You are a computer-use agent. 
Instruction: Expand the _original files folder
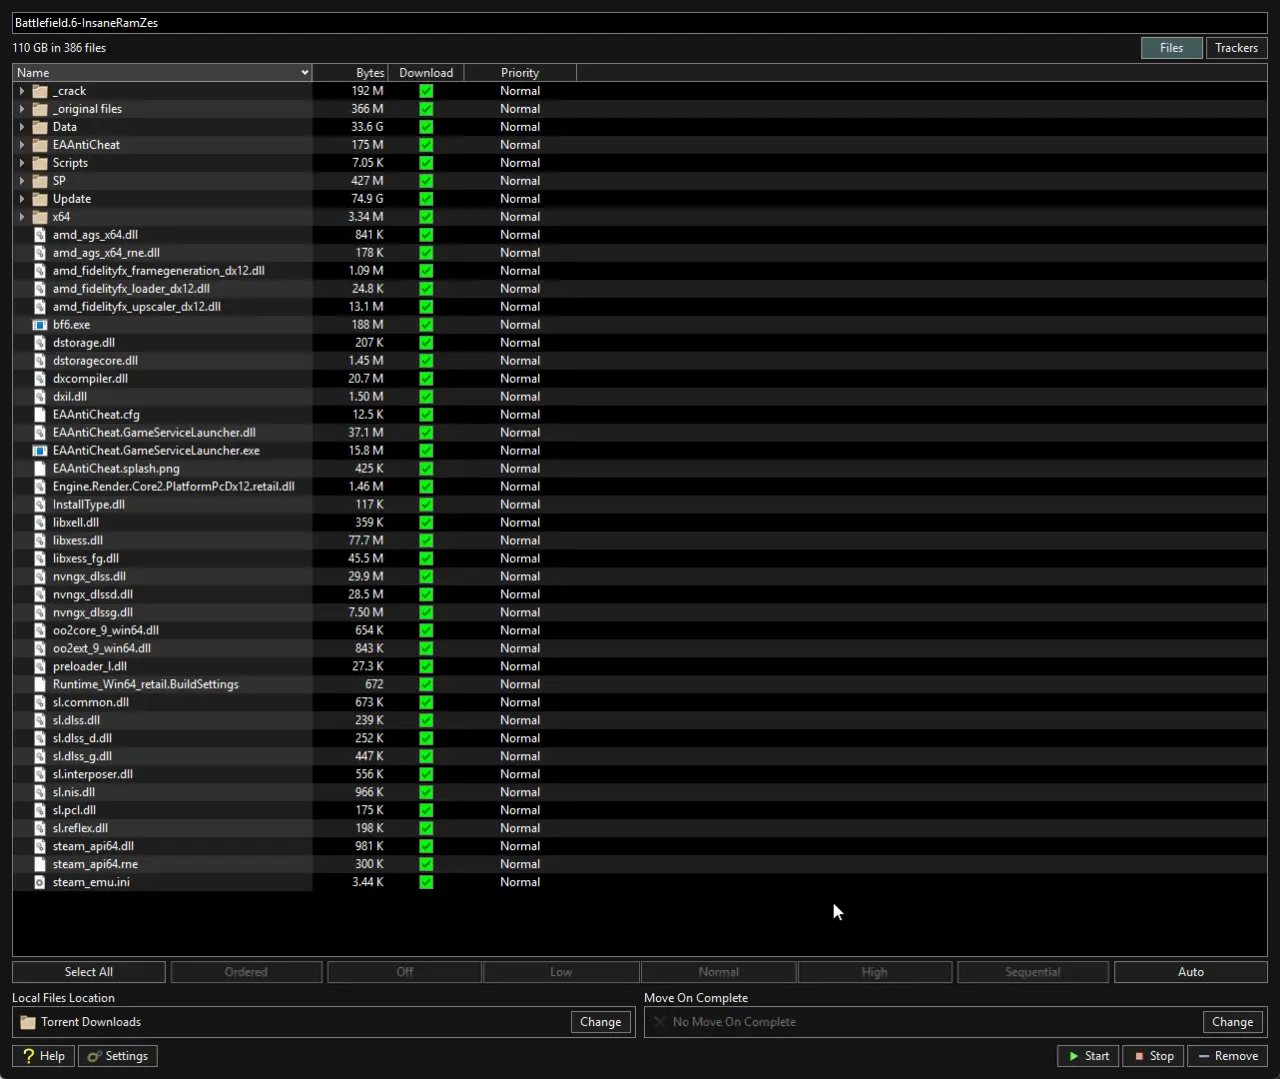(22, 109)
